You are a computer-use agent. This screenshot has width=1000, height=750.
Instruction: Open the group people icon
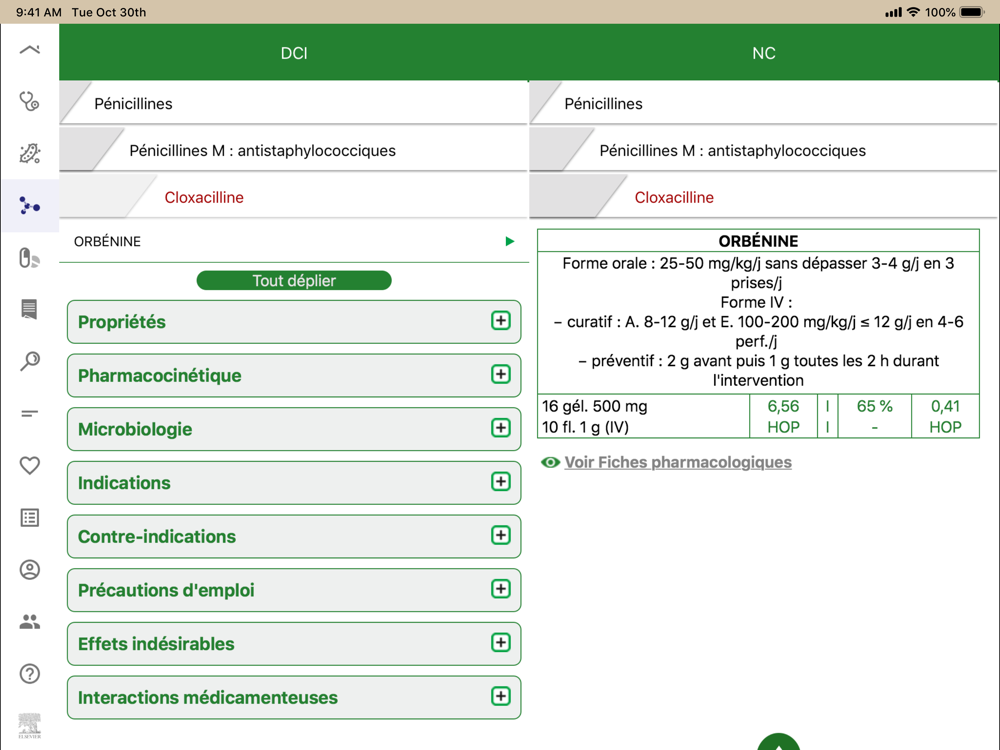pos(29,621)
